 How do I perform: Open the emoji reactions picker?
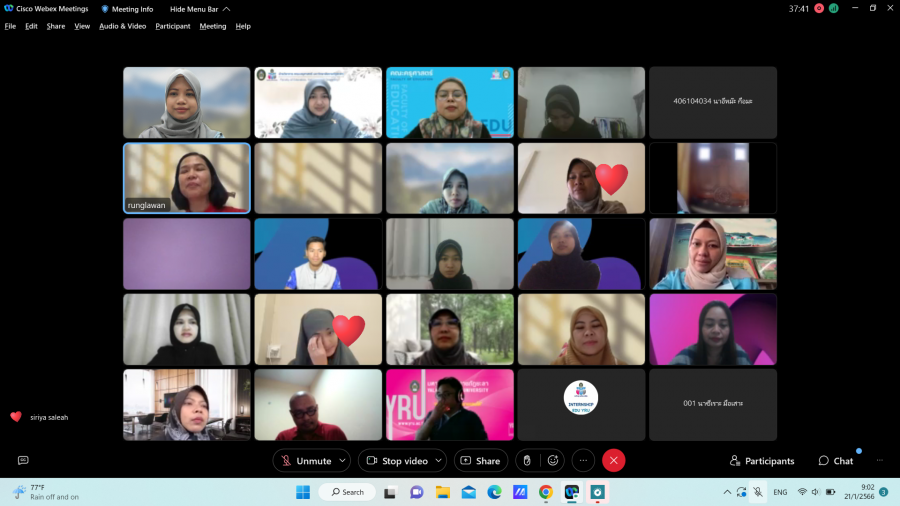pyautogui.click(x=552, y=460)
